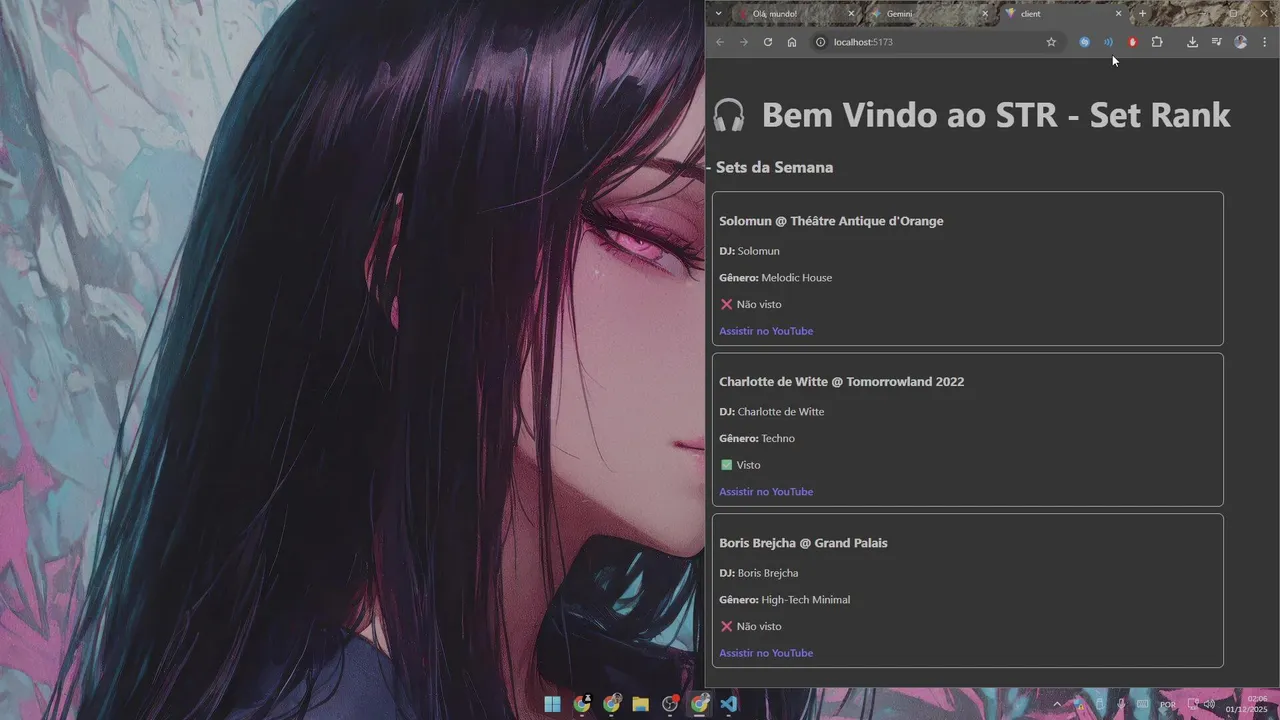The image size is (1280, 720).
Task: Bookmark this page with the star
Action: click(x=1051, y=42)
